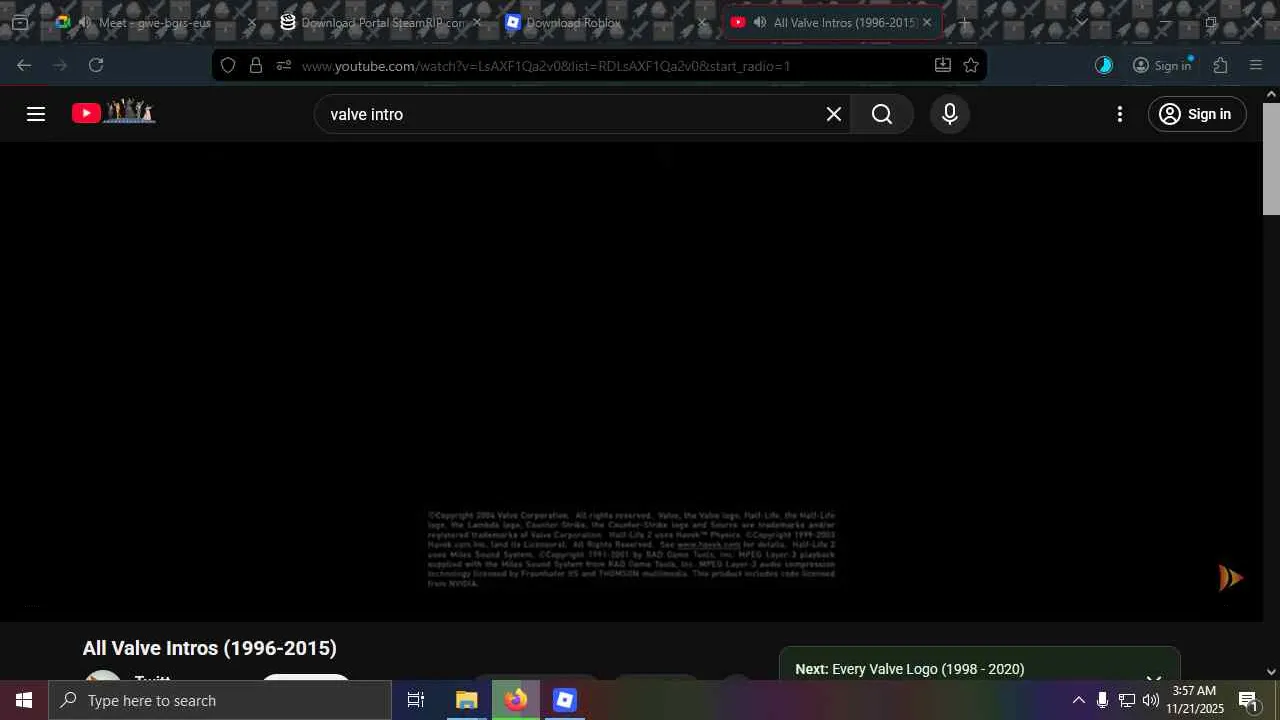
Task: Bookmark this page with the star
Action: tap(971, 65)
